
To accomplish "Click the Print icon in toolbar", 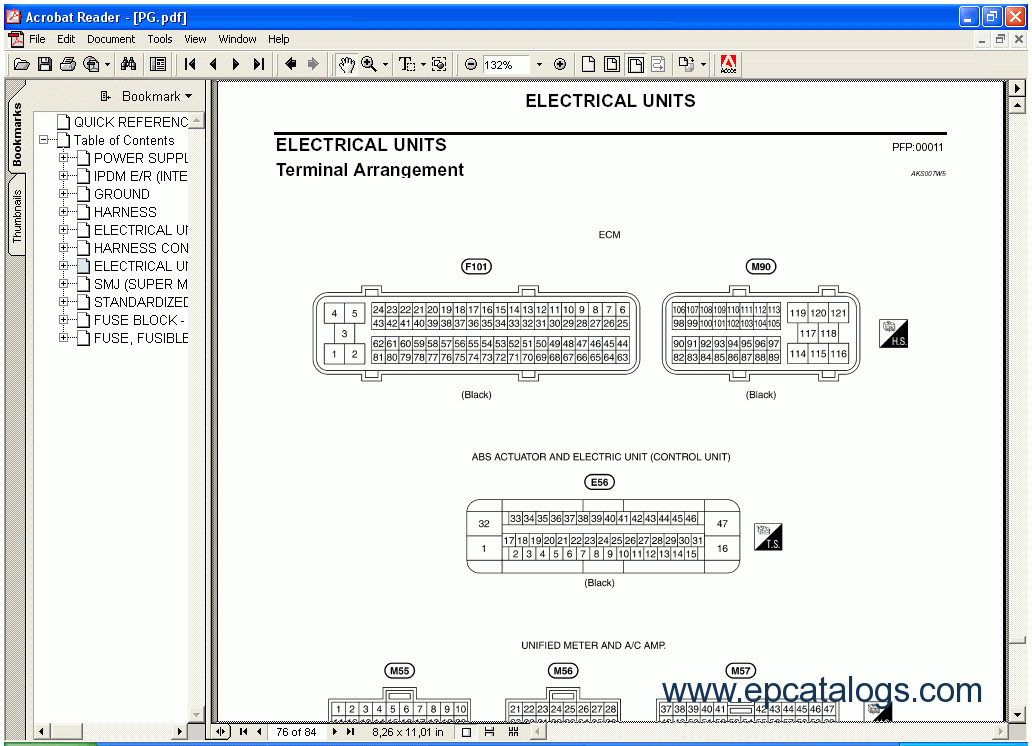I will coord(68,64).
